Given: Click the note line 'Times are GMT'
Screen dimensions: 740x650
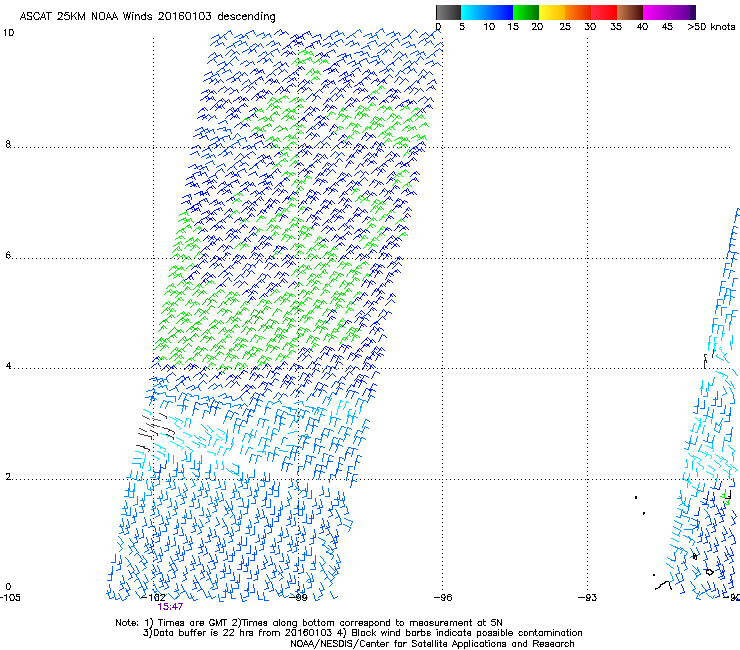Looking at the screenshot, I should click(x=193, y=623).
